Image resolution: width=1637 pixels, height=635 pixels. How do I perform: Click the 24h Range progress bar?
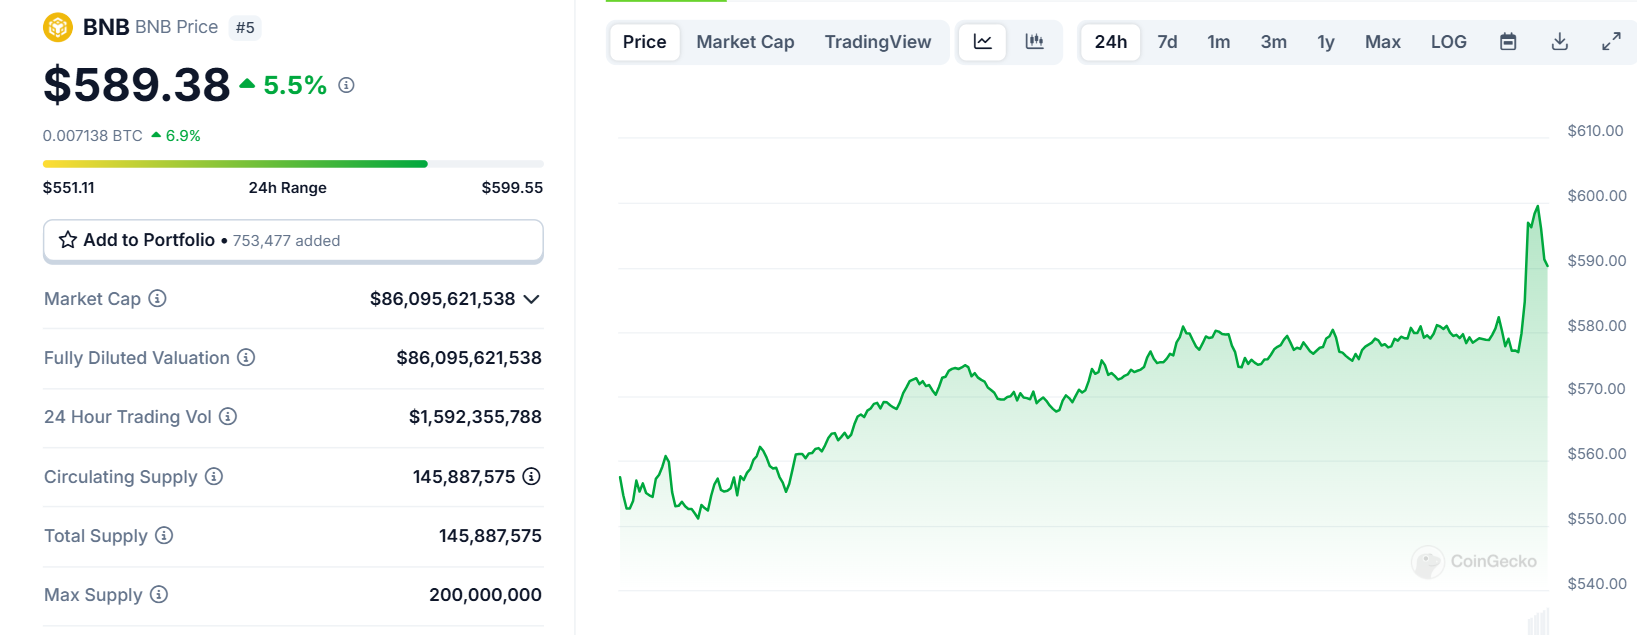click(x=293, y=163)
